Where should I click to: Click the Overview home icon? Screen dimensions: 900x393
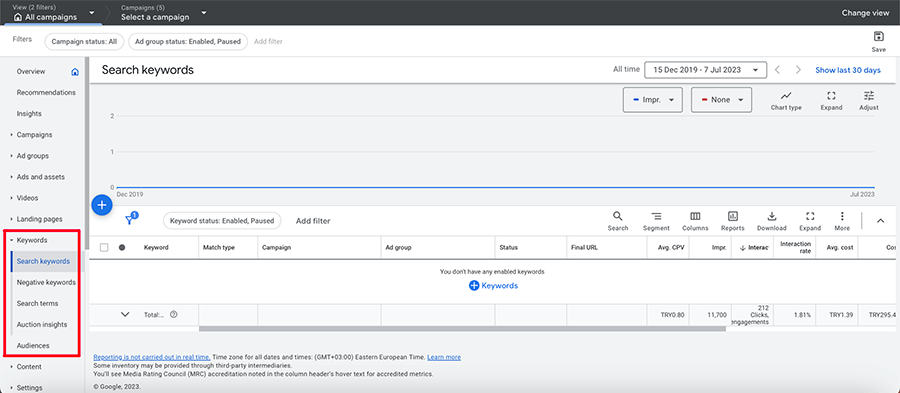75,72
